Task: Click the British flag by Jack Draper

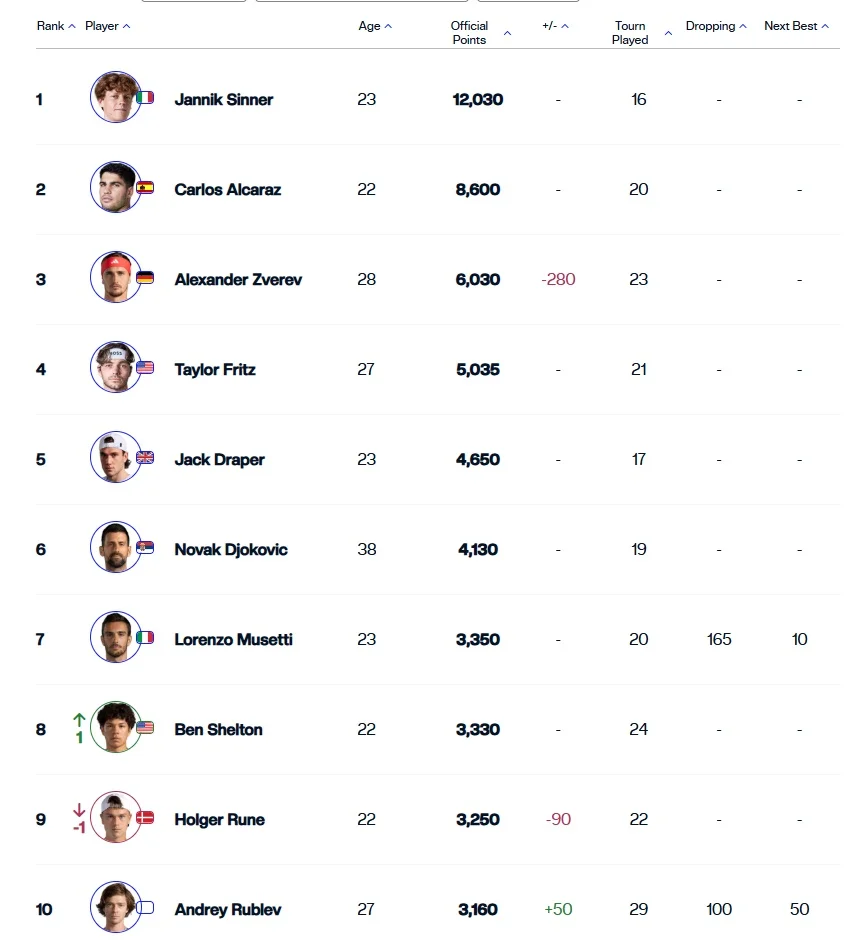Action: click(x=145, y=457)
